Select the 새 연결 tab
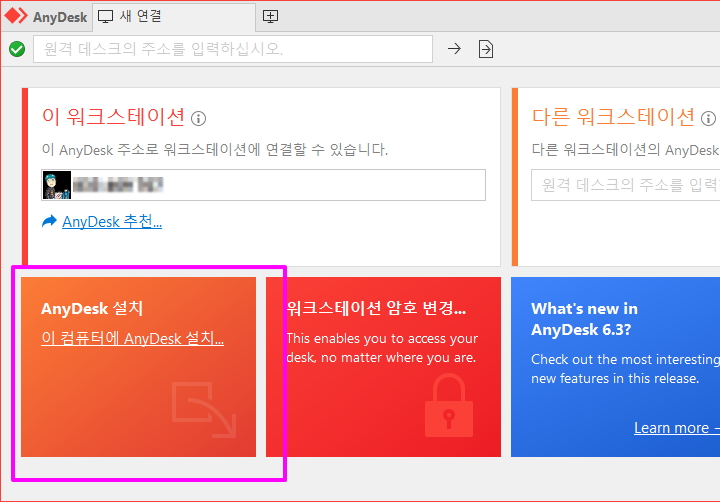The image size is (720, 502). tap(174, 17)
